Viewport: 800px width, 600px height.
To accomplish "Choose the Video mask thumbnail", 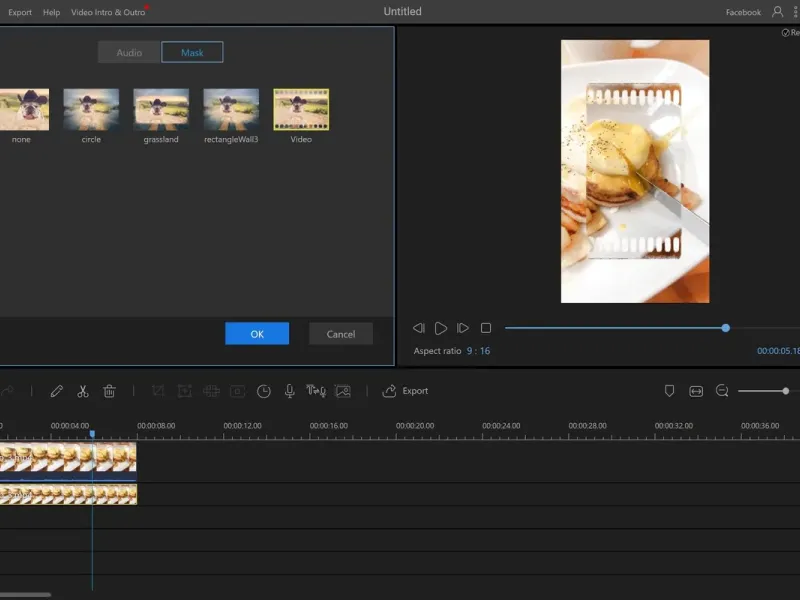I will point(301,110).
